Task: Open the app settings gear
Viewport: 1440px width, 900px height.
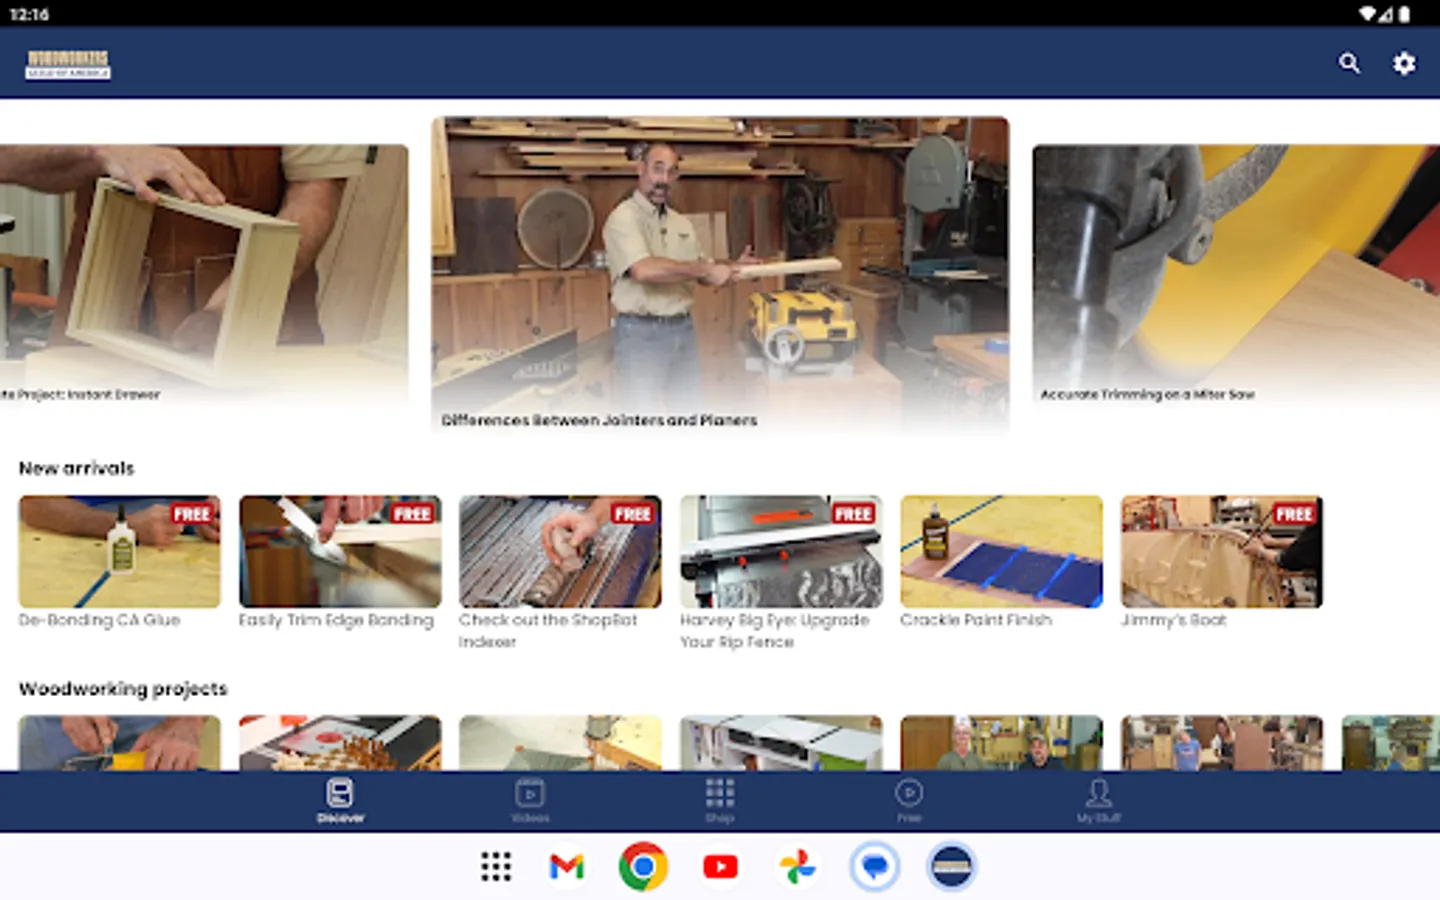Action: click(x=1404, y=63)
